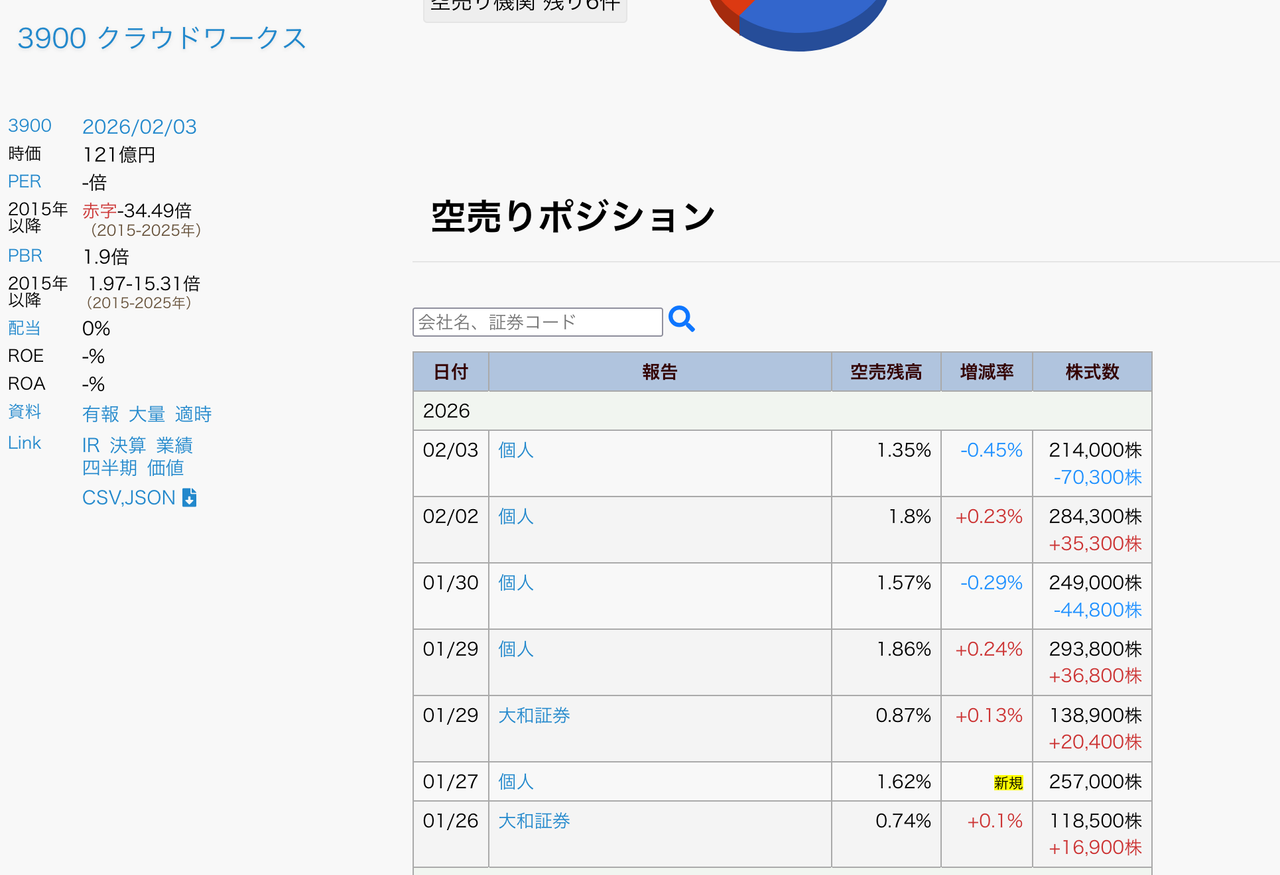Open the 有報 document link
The width and height of the screenshot is (1280, 875).
[100, 413]
